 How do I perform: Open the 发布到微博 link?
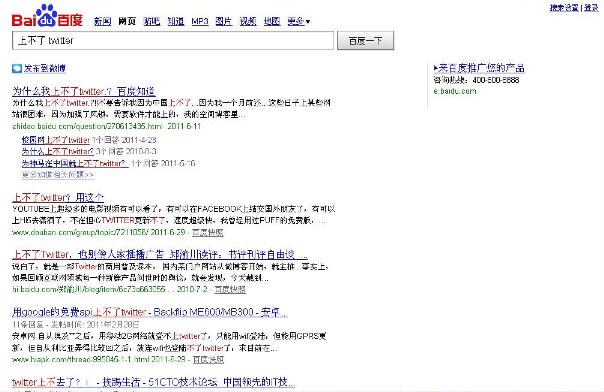45,69
